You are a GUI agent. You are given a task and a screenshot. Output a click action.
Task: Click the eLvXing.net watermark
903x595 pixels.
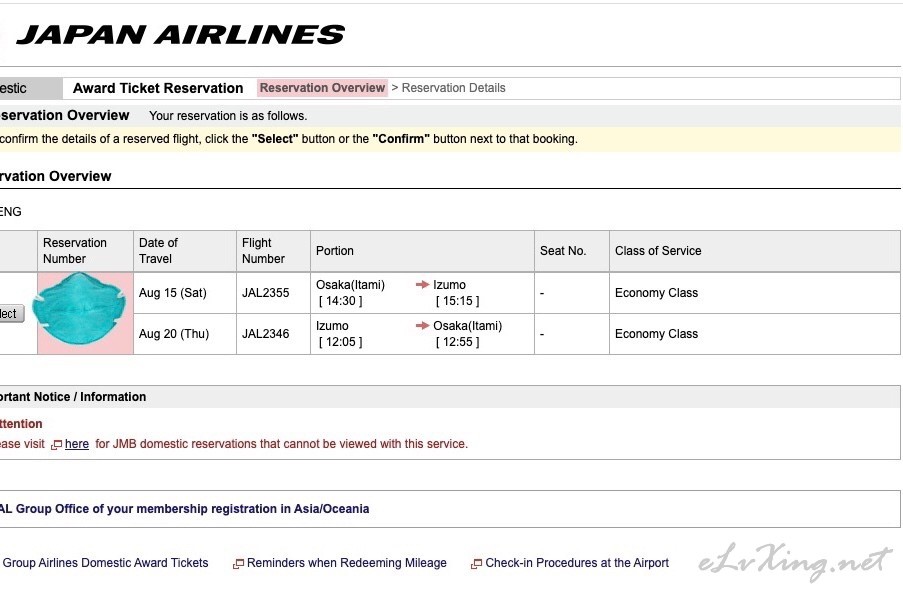click(795, 562)
